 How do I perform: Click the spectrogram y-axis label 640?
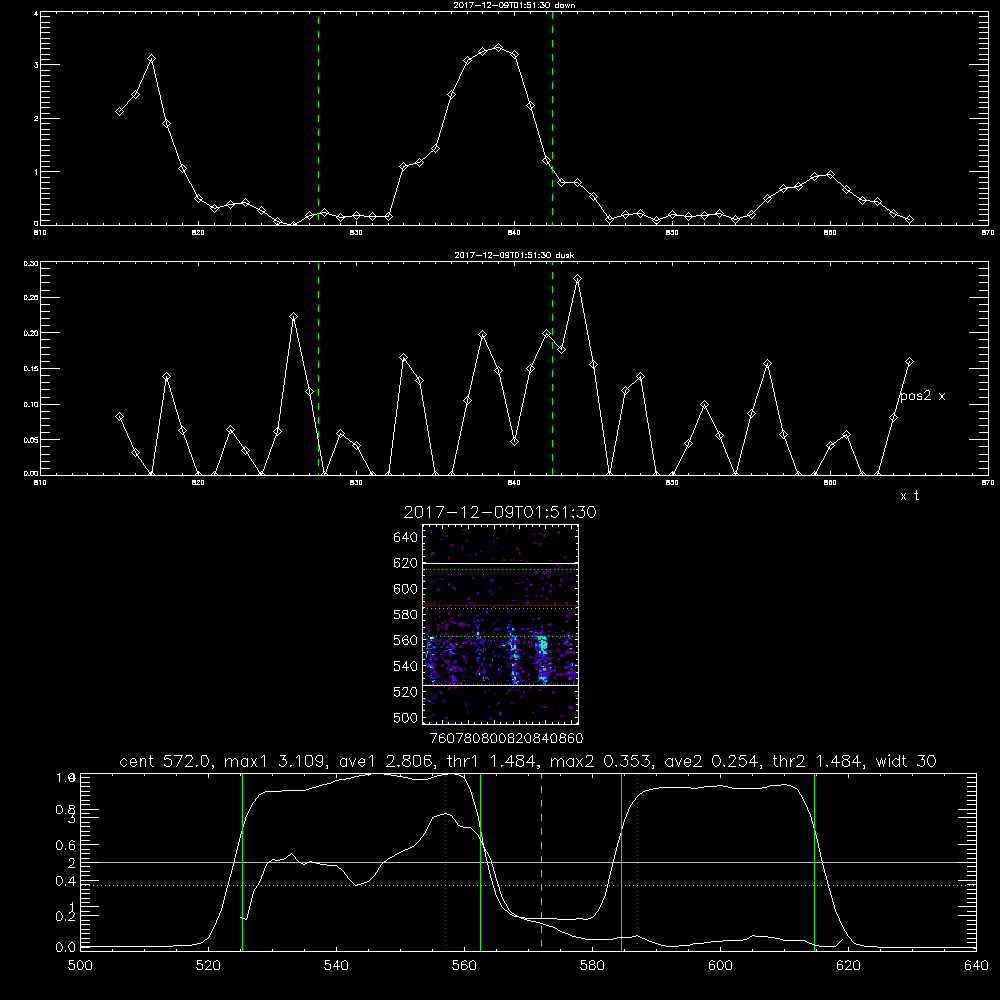406,538
